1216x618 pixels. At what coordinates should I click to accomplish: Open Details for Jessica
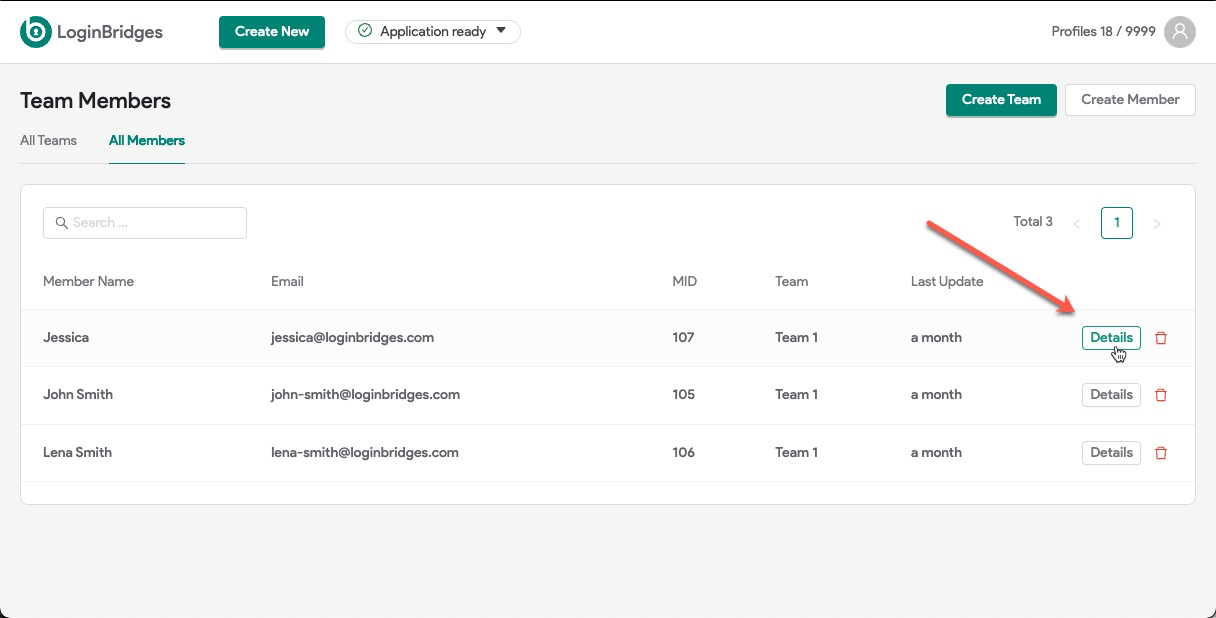pyautogui.click(x=1111, y=338)
